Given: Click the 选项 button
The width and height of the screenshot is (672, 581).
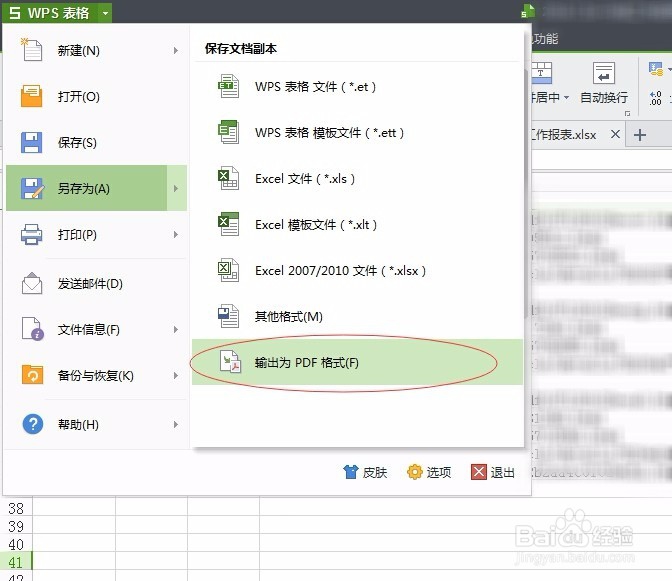Looking at the screenshot, I should 429,472.
